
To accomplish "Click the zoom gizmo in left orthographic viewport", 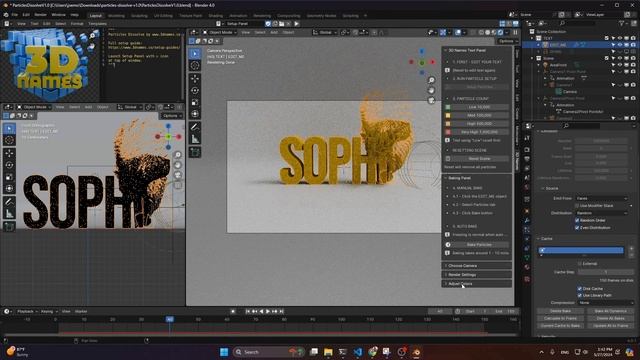I will [178, 155].
